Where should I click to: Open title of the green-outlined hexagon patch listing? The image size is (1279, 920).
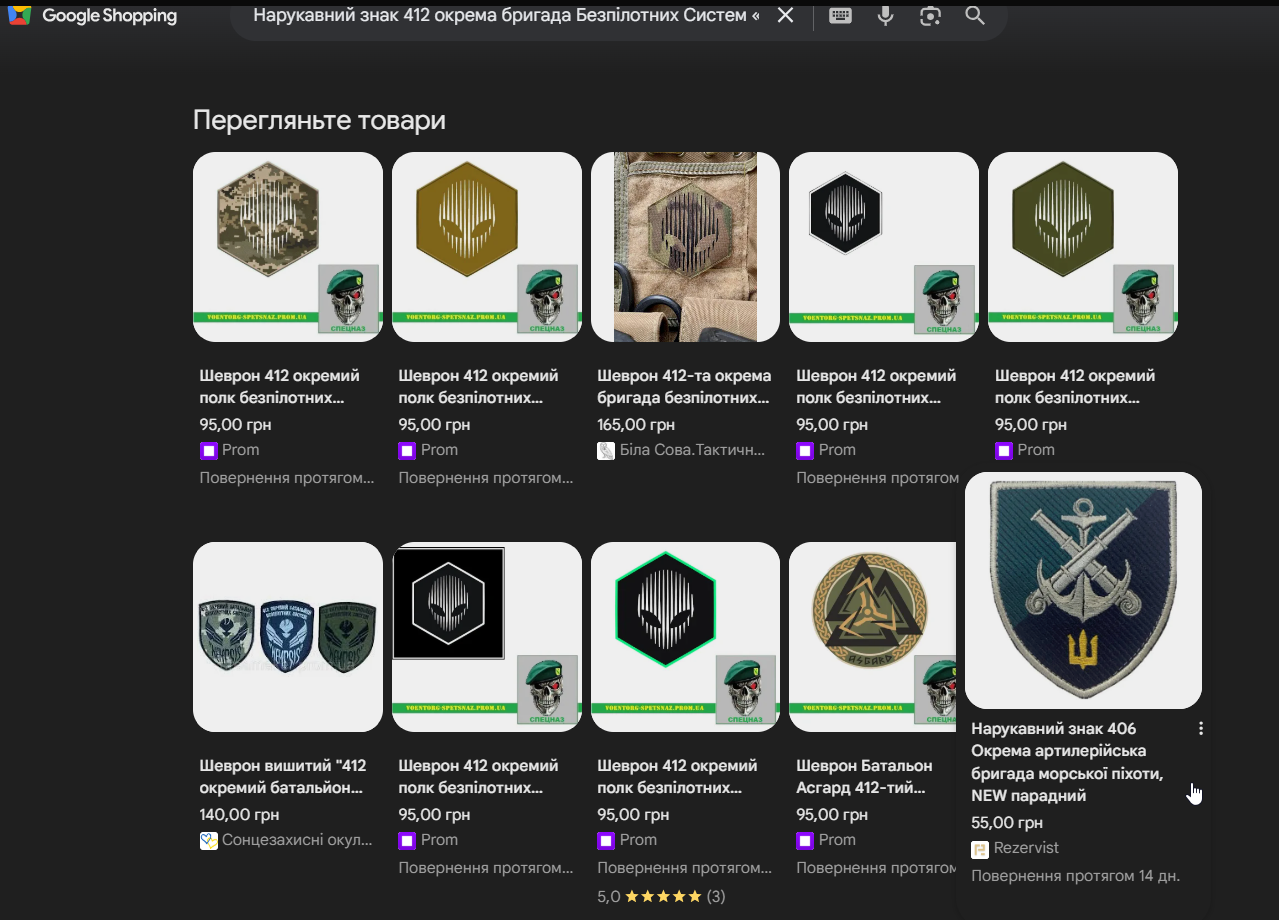tap(678, 777)
